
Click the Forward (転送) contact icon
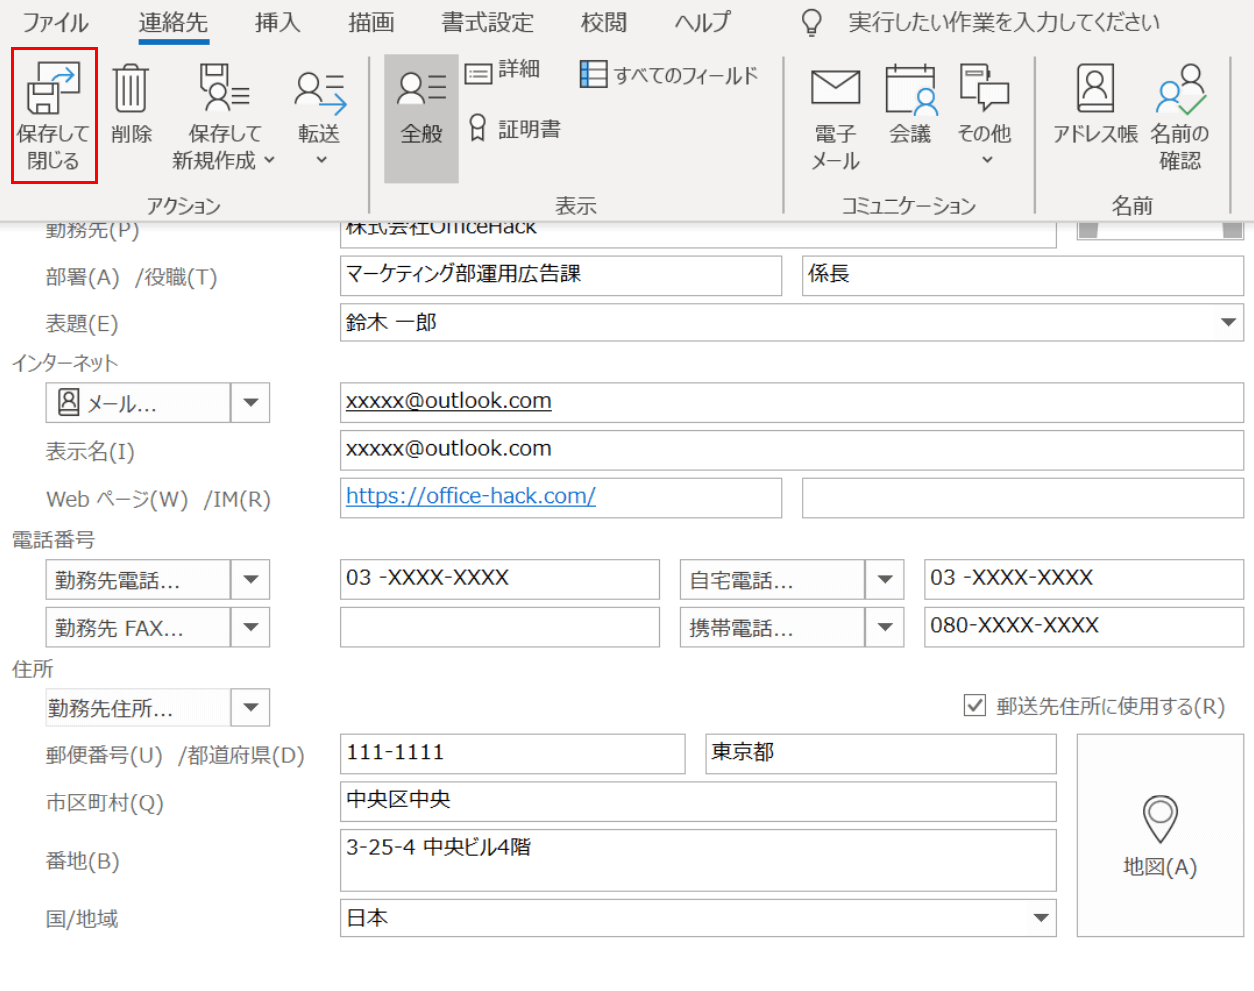319,92
